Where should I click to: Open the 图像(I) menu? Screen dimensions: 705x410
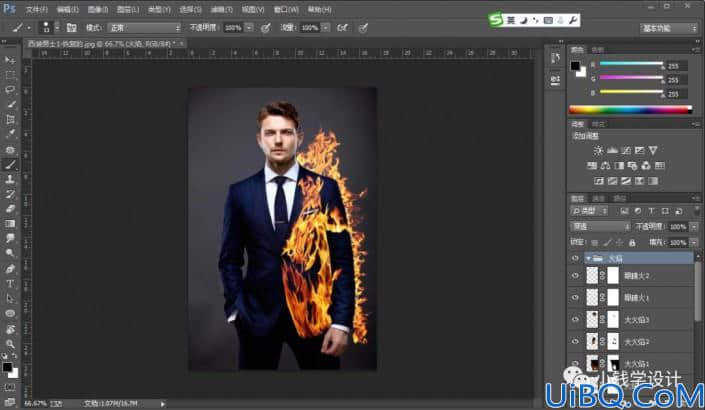point(98,9)
